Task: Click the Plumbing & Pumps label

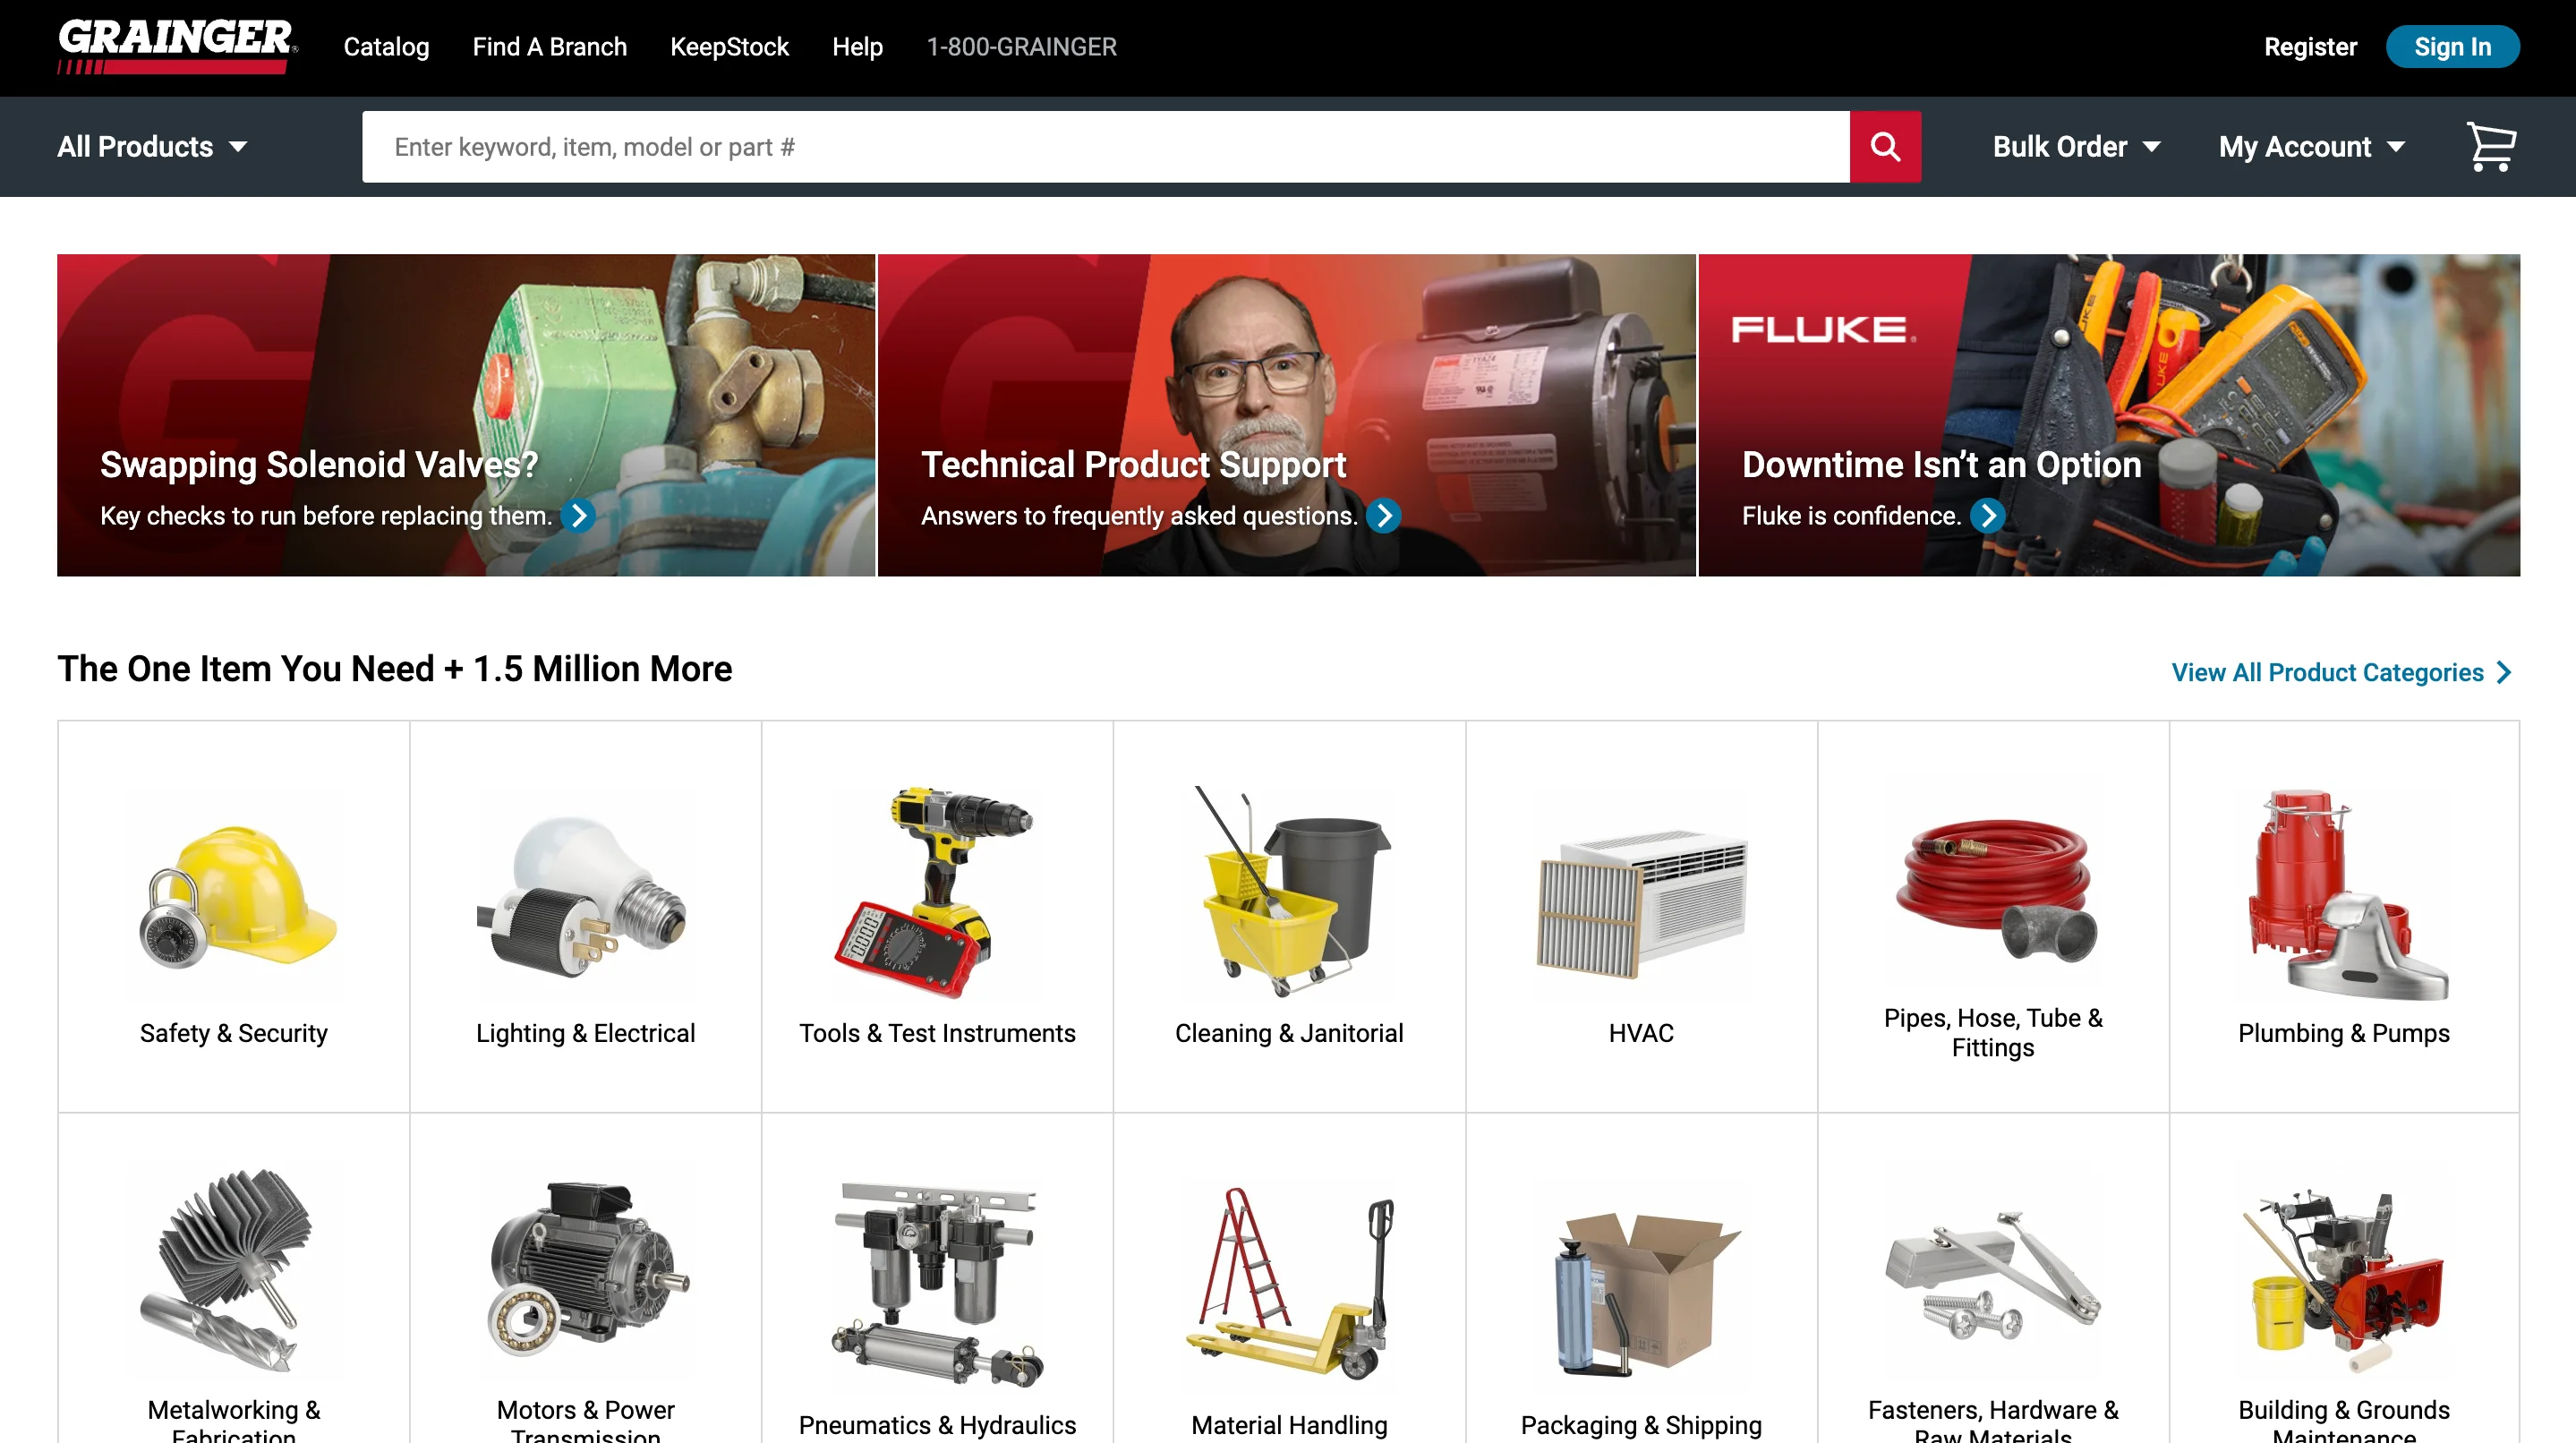Action: pos(2344,1033)
